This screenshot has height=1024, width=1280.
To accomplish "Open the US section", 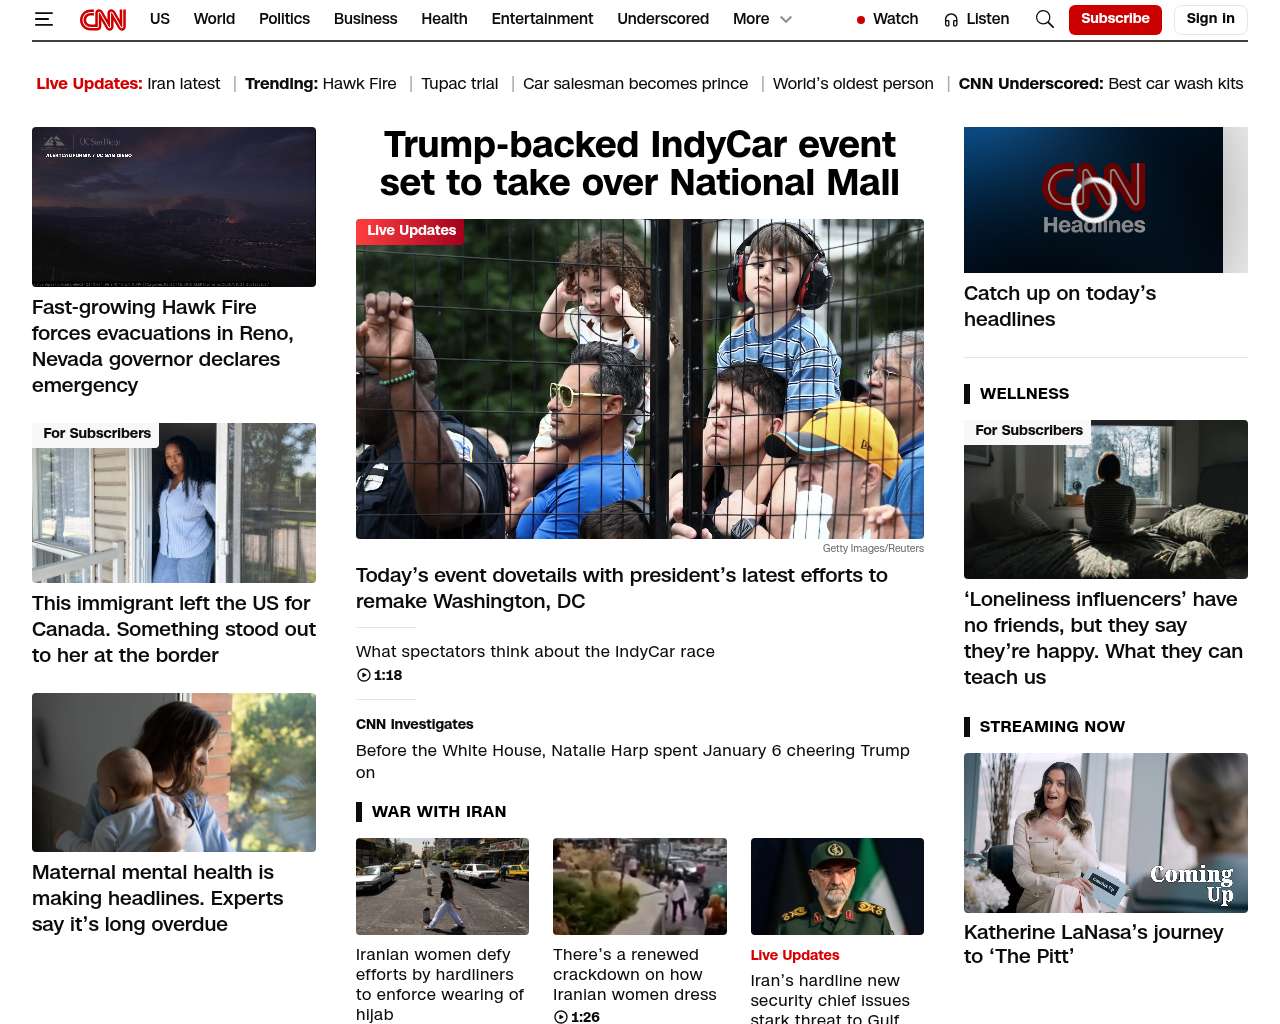I will pos(160,19).
